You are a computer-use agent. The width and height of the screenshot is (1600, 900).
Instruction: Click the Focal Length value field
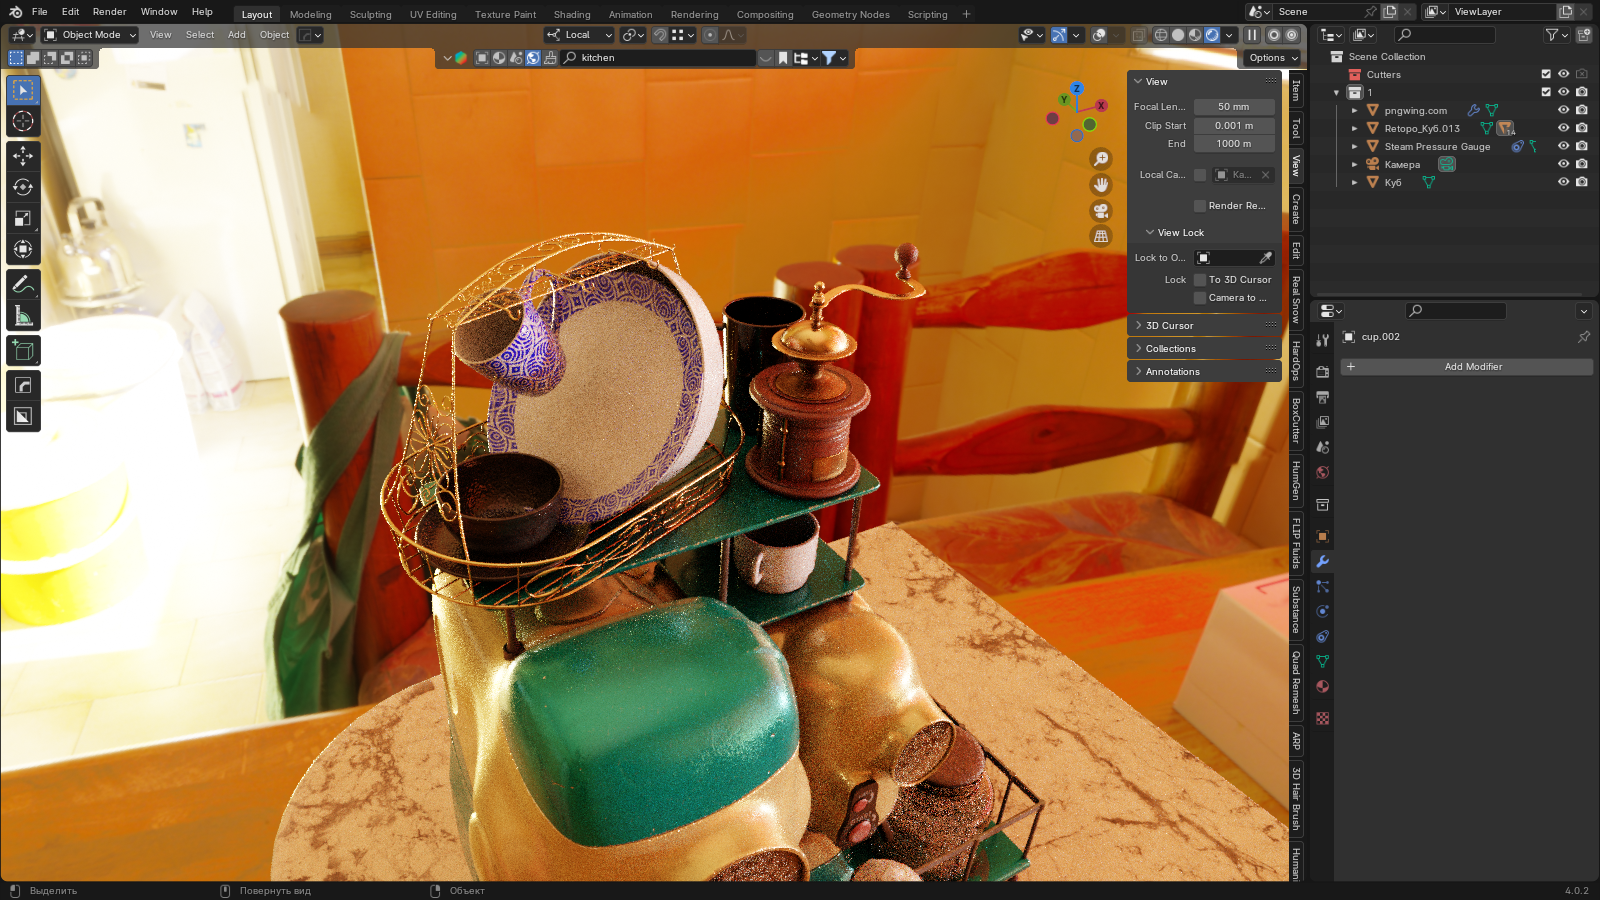(x=1233, y=107)
